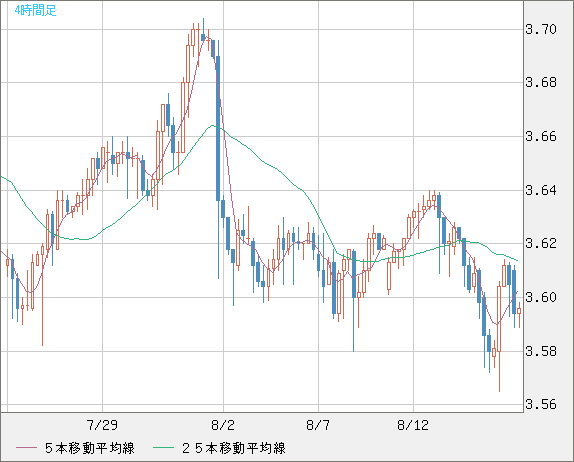
Task: Click the 5本移動平均線 legend text
Action: click(90, 448)
